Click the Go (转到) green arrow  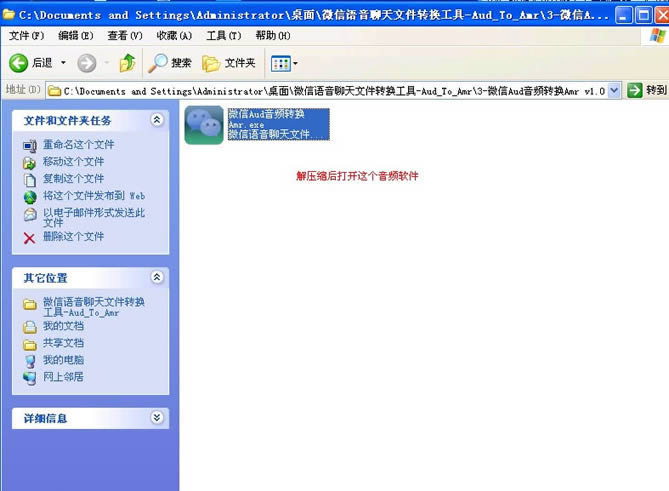pos(634,90)
